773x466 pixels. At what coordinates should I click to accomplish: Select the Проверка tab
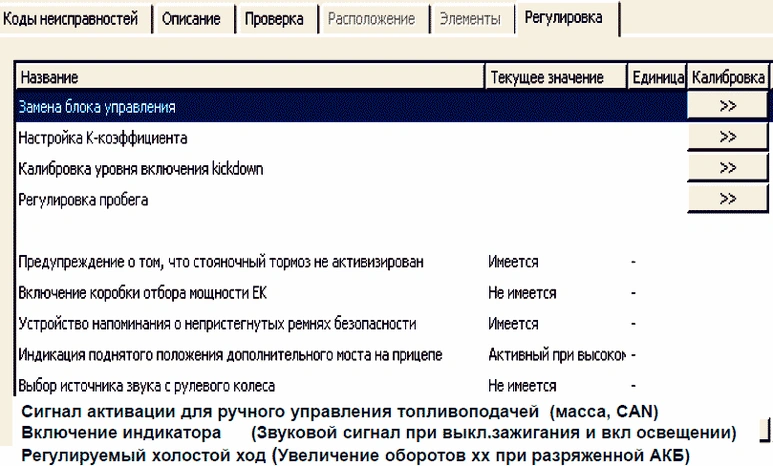tap(274, 19)
